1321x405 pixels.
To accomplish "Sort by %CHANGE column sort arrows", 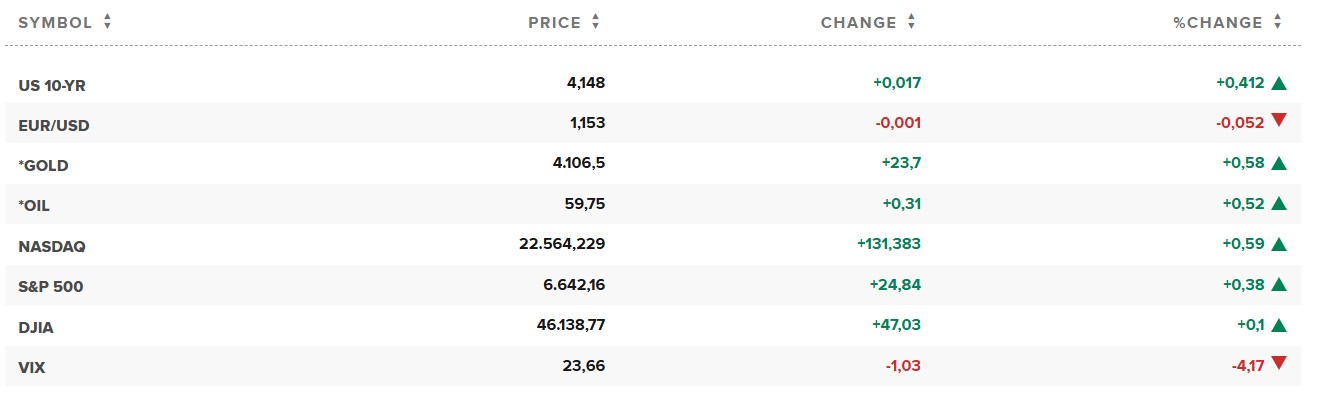I will point(1277,22).
